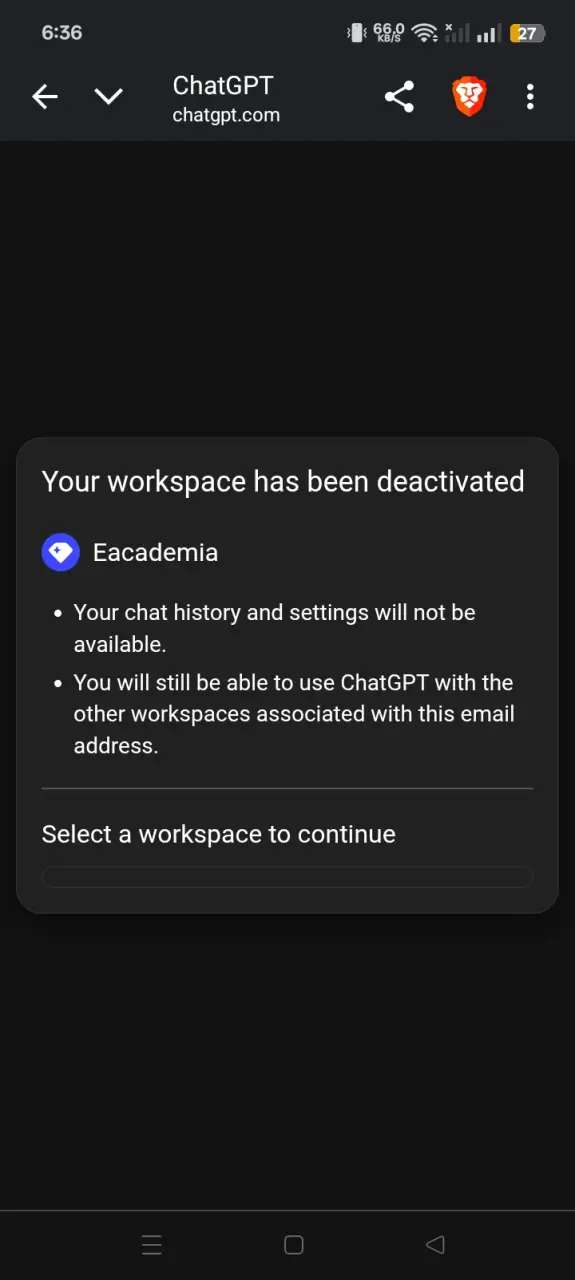The image size is (575, 1280).
Task: Share the page using the share icon
Action: (399, 97)
